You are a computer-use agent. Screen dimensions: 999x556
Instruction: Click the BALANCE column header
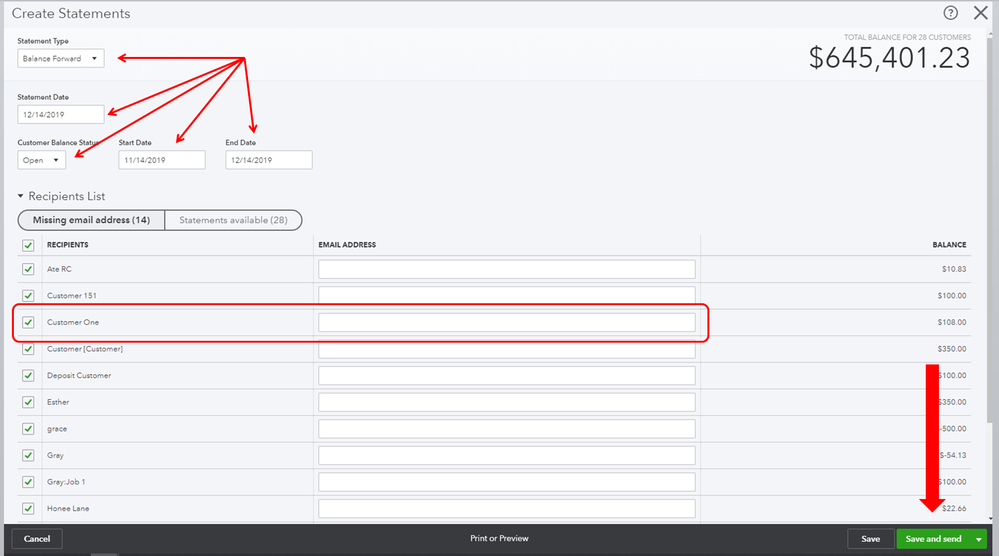point(949,245)
